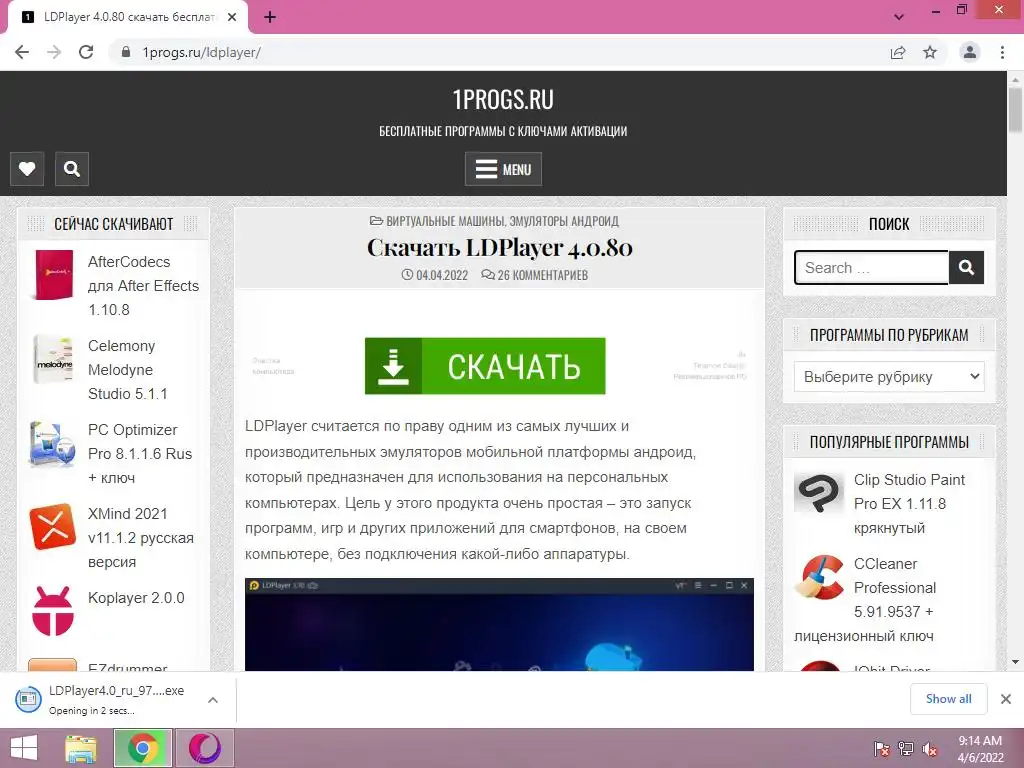Reload the 1progs.ru page
The width and height of the screenshot is (1024, 768).
point(86,52)
